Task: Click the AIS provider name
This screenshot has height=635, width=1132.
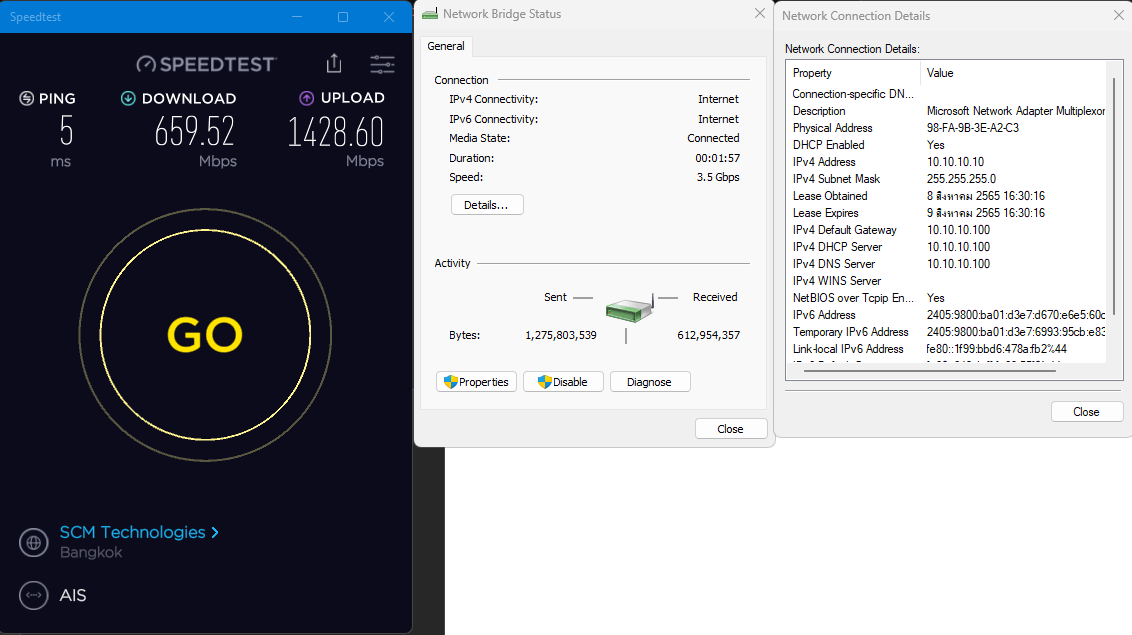Action: 73,595
